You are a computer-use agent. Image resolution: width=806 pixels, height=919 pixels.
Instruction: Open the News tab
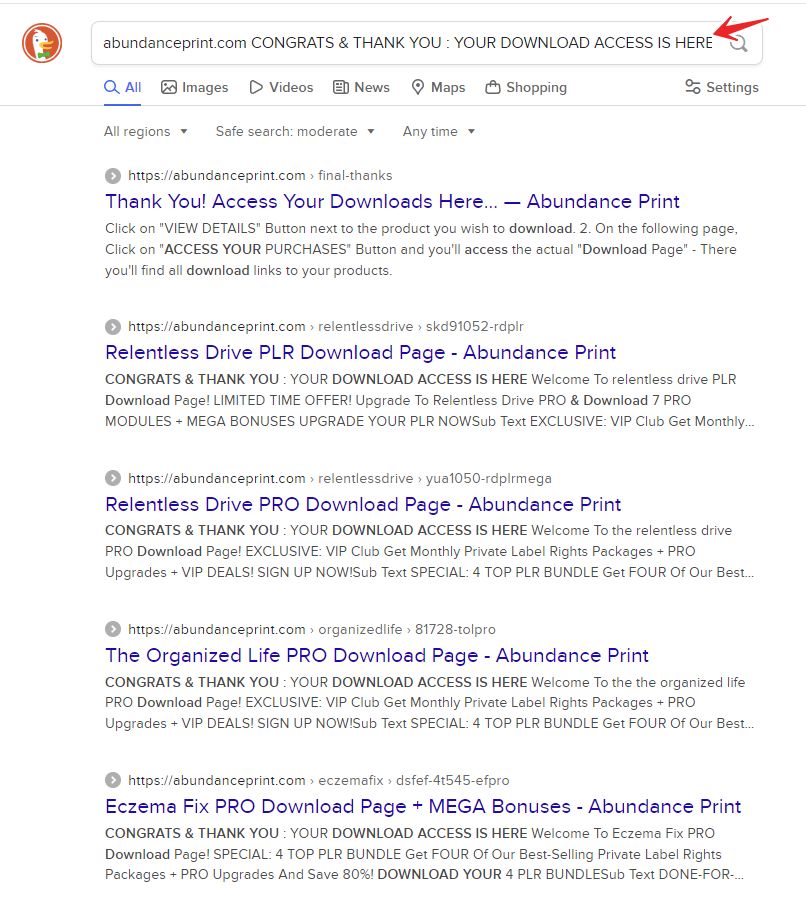click(x=361, y=87)
